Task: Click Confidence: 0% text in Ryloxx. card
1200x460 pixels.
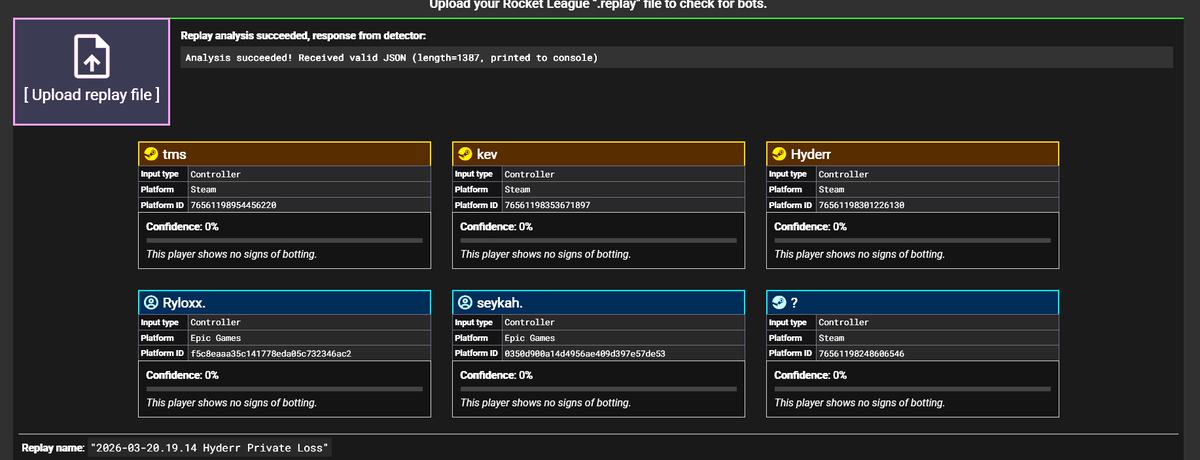Action: [182, 375]
